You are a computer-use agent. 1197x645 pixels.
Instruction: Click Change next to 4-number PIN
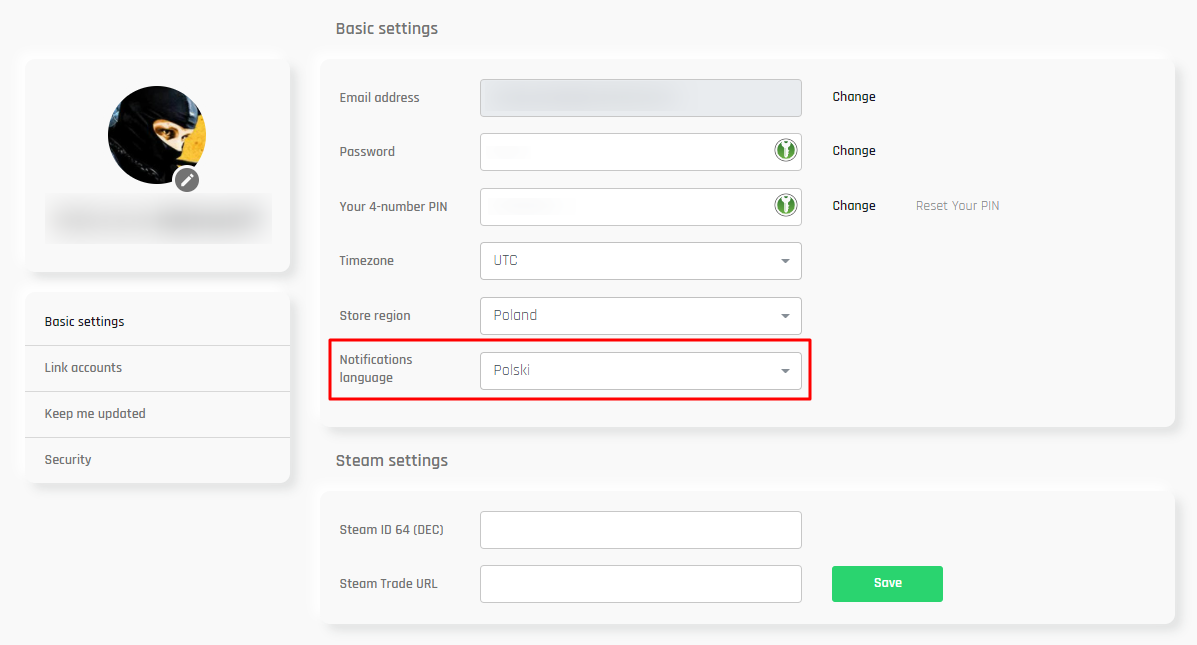[853, 206]
